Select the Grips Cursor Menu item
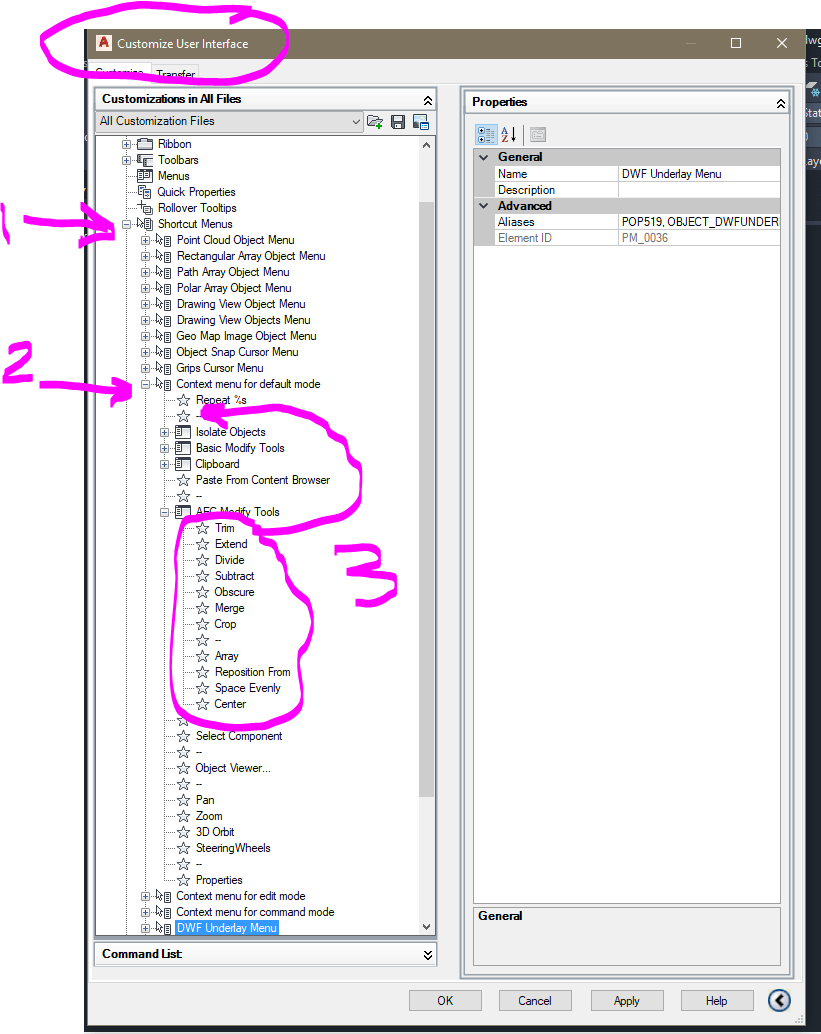Screen dimensions: 821x1034 (x=220, y=368)
